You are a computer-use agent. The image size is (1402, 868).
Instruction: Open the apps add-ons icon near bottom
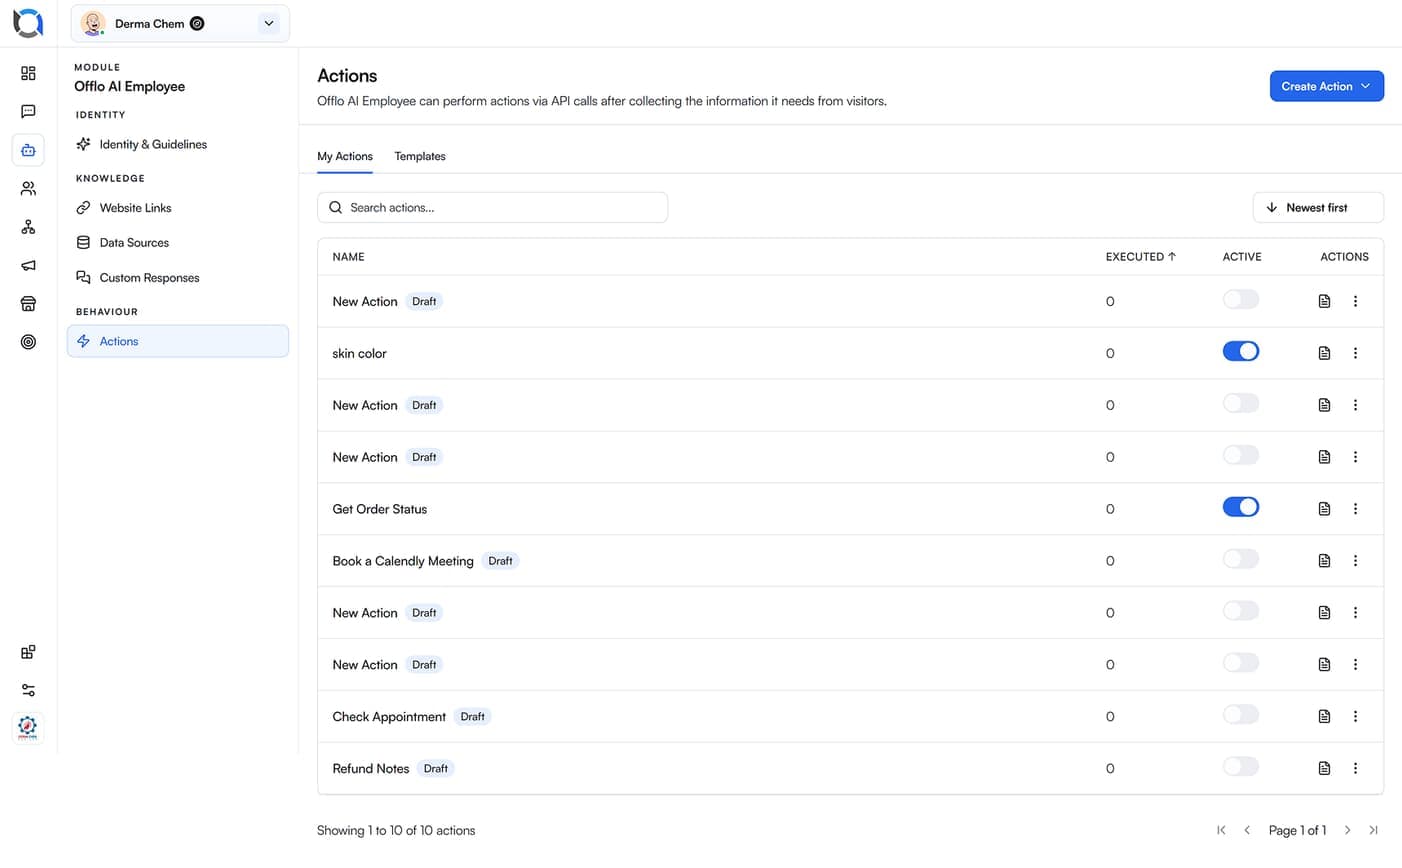click(x=28, y=652)
